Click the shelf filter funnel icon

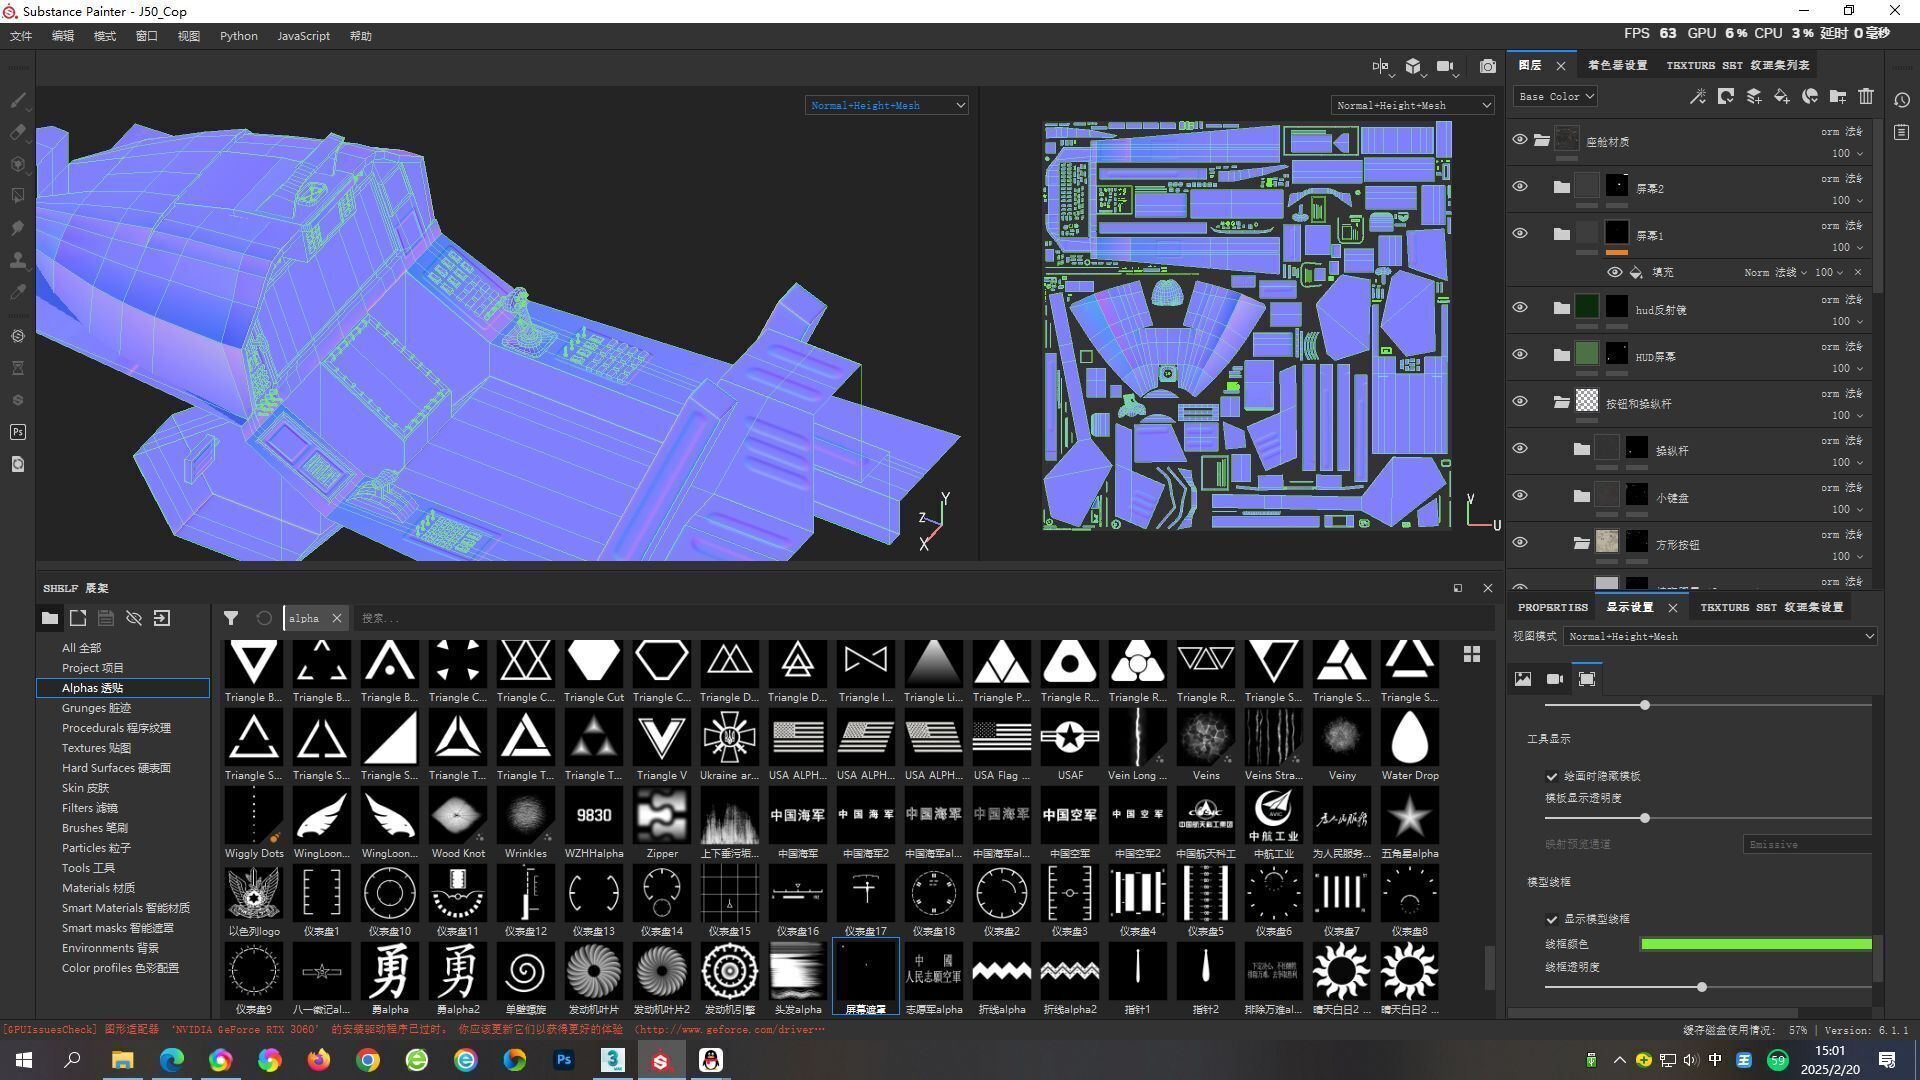click(x=231, y=619)
